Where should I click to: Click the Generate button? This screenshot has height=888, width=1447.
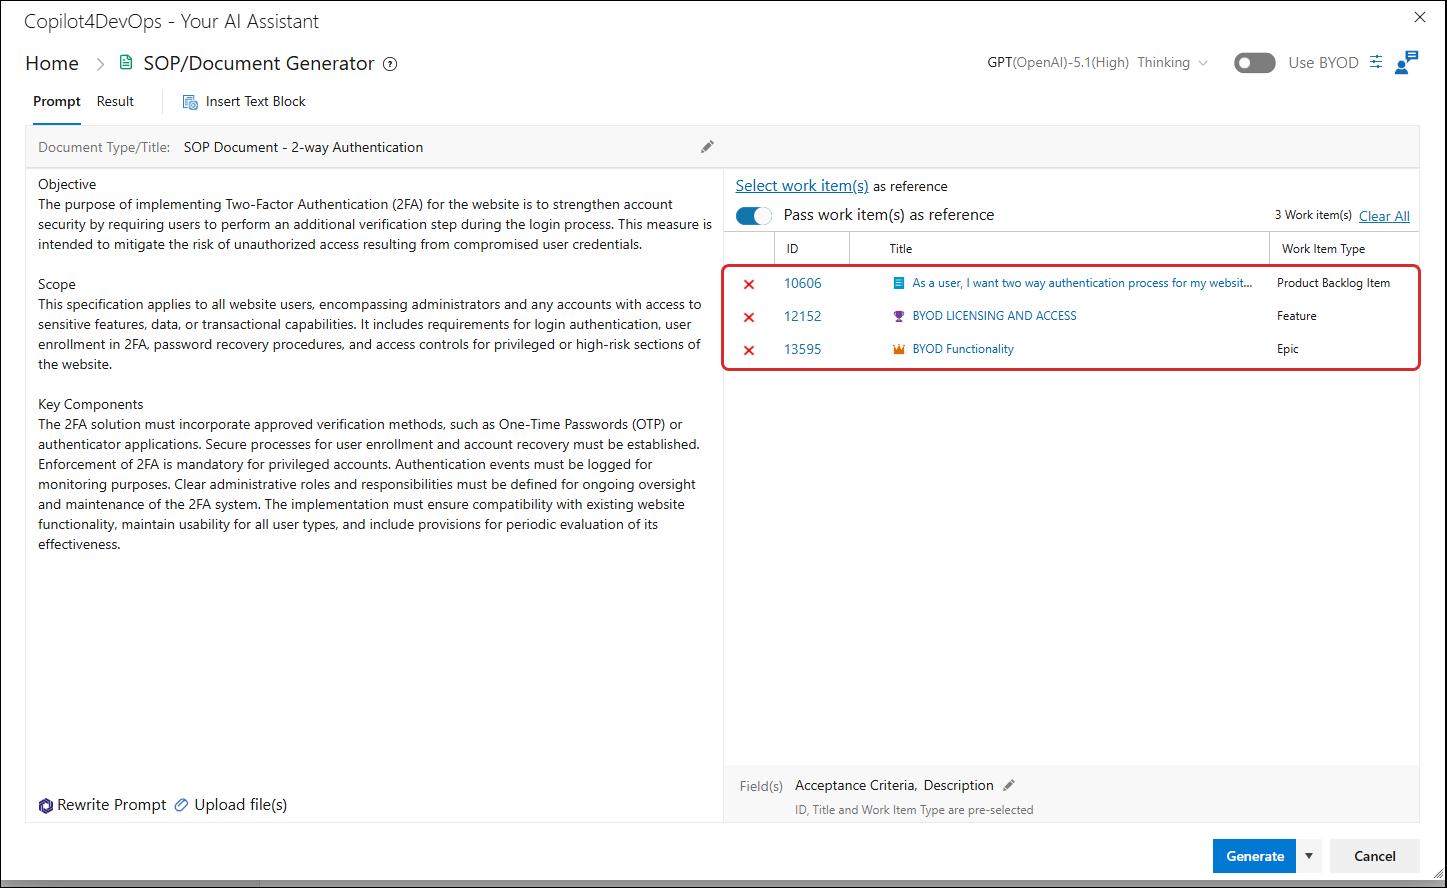click(x=1255, y=856)
